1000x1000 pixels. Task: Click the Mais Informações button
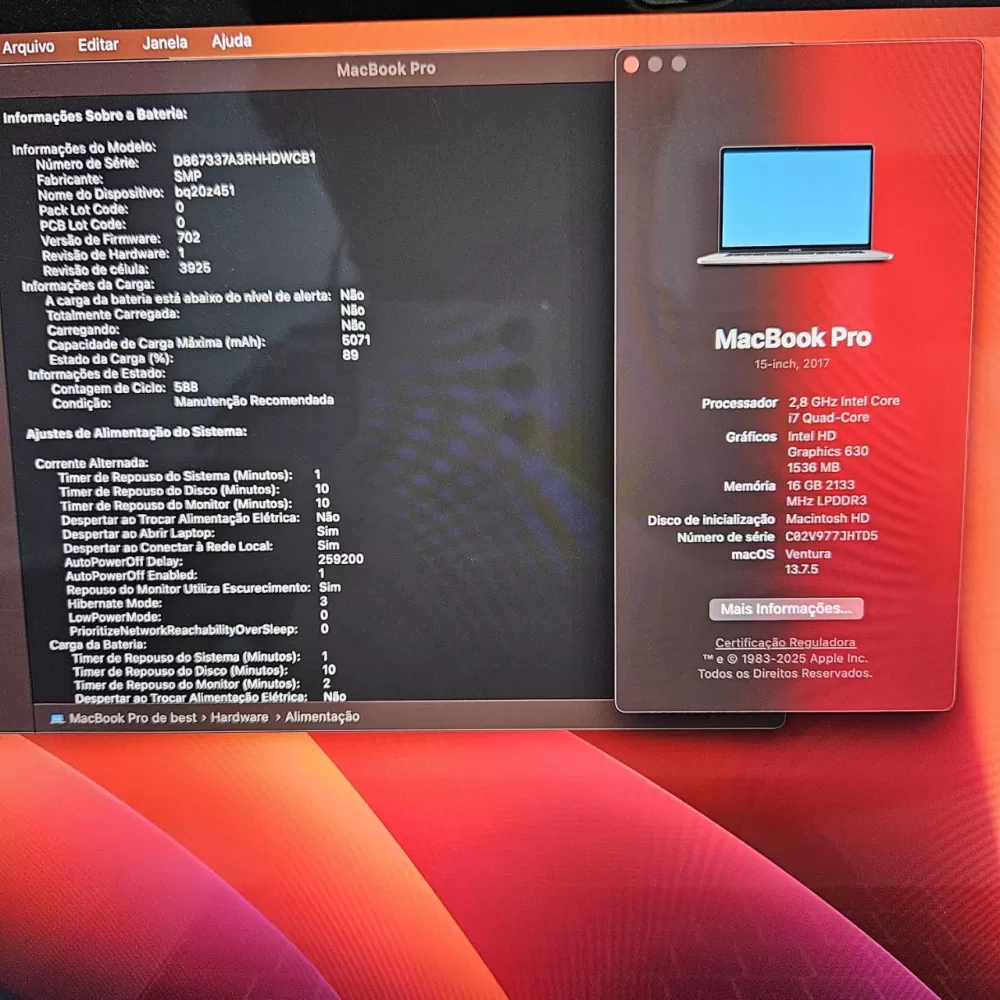(786, 608)
